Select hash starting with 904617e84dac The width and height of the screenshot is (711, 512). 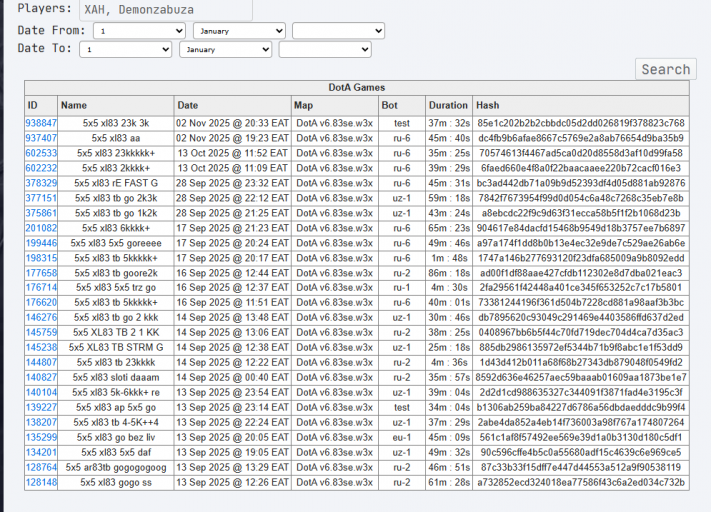581,228
